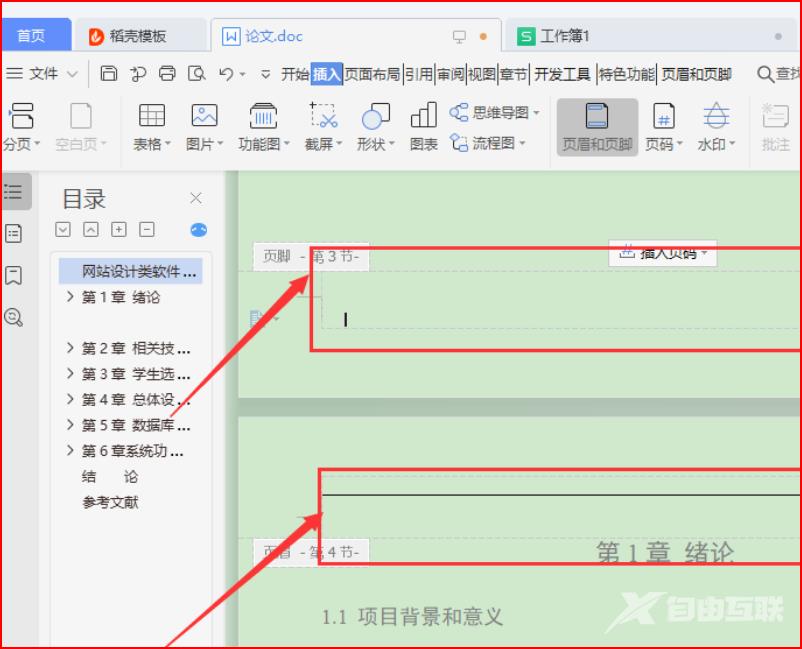Click the export to PDF icon

point(138,74)
